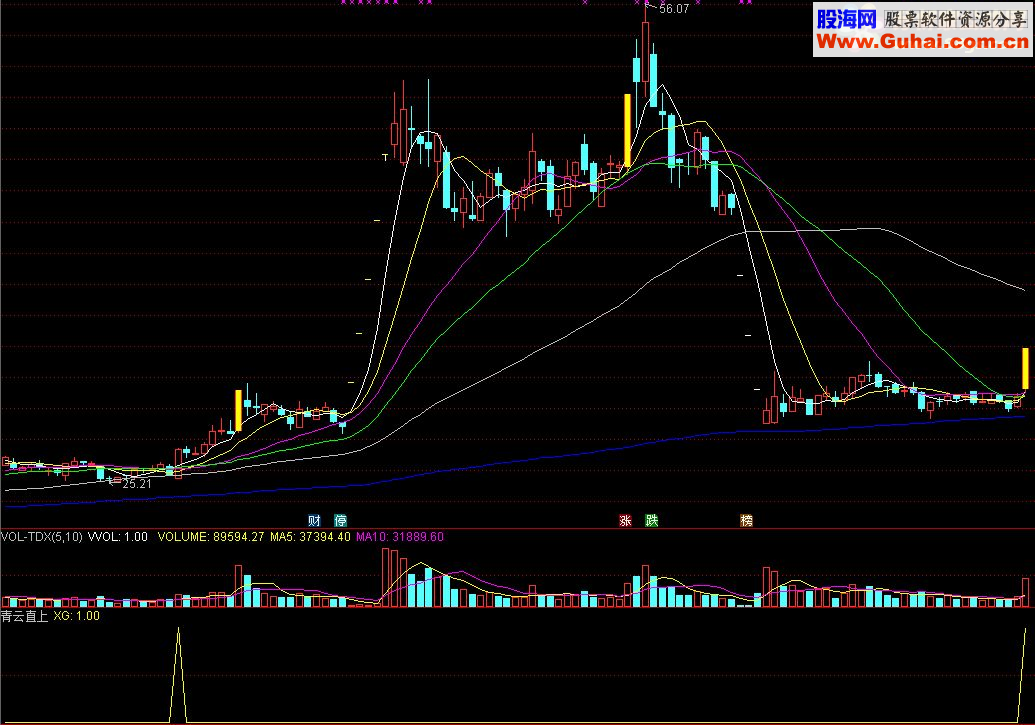The height and width of the screenshot is (725, 1035).
Task: Select the 青云直上 indicator name
Action: pos(24,616)
